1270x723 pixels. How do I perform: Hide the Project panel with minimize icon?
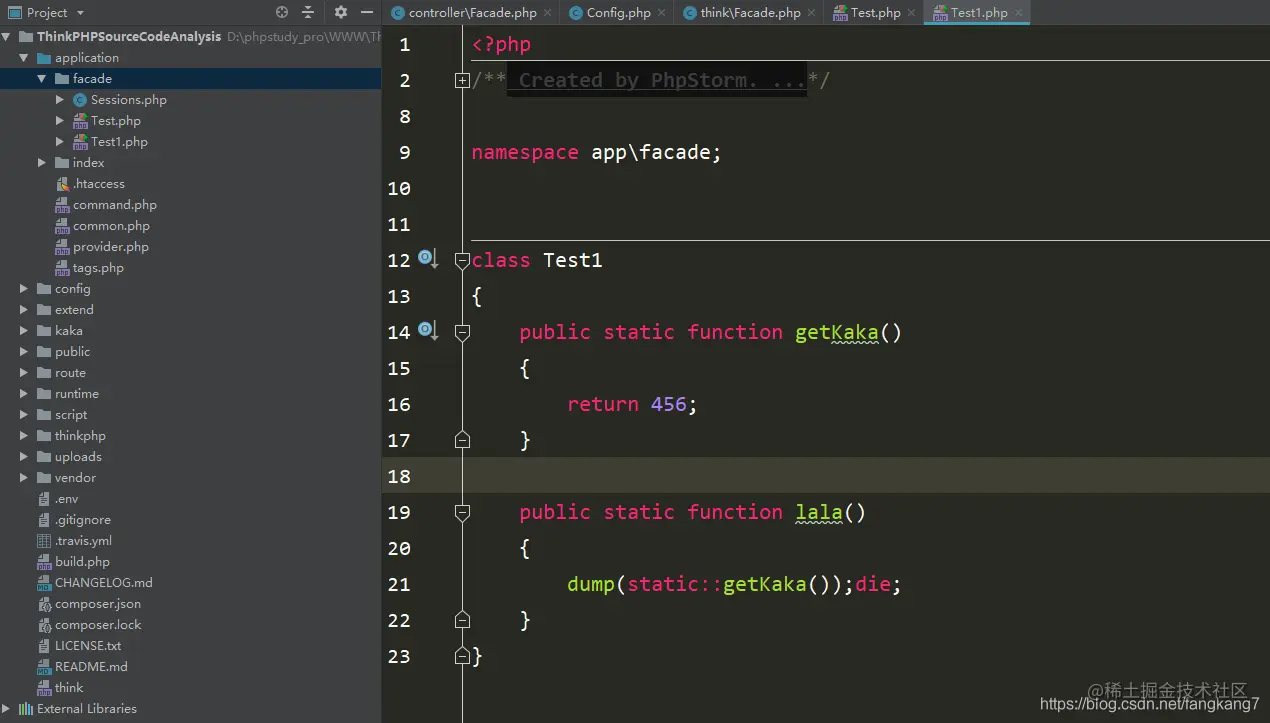coord(367,12)
